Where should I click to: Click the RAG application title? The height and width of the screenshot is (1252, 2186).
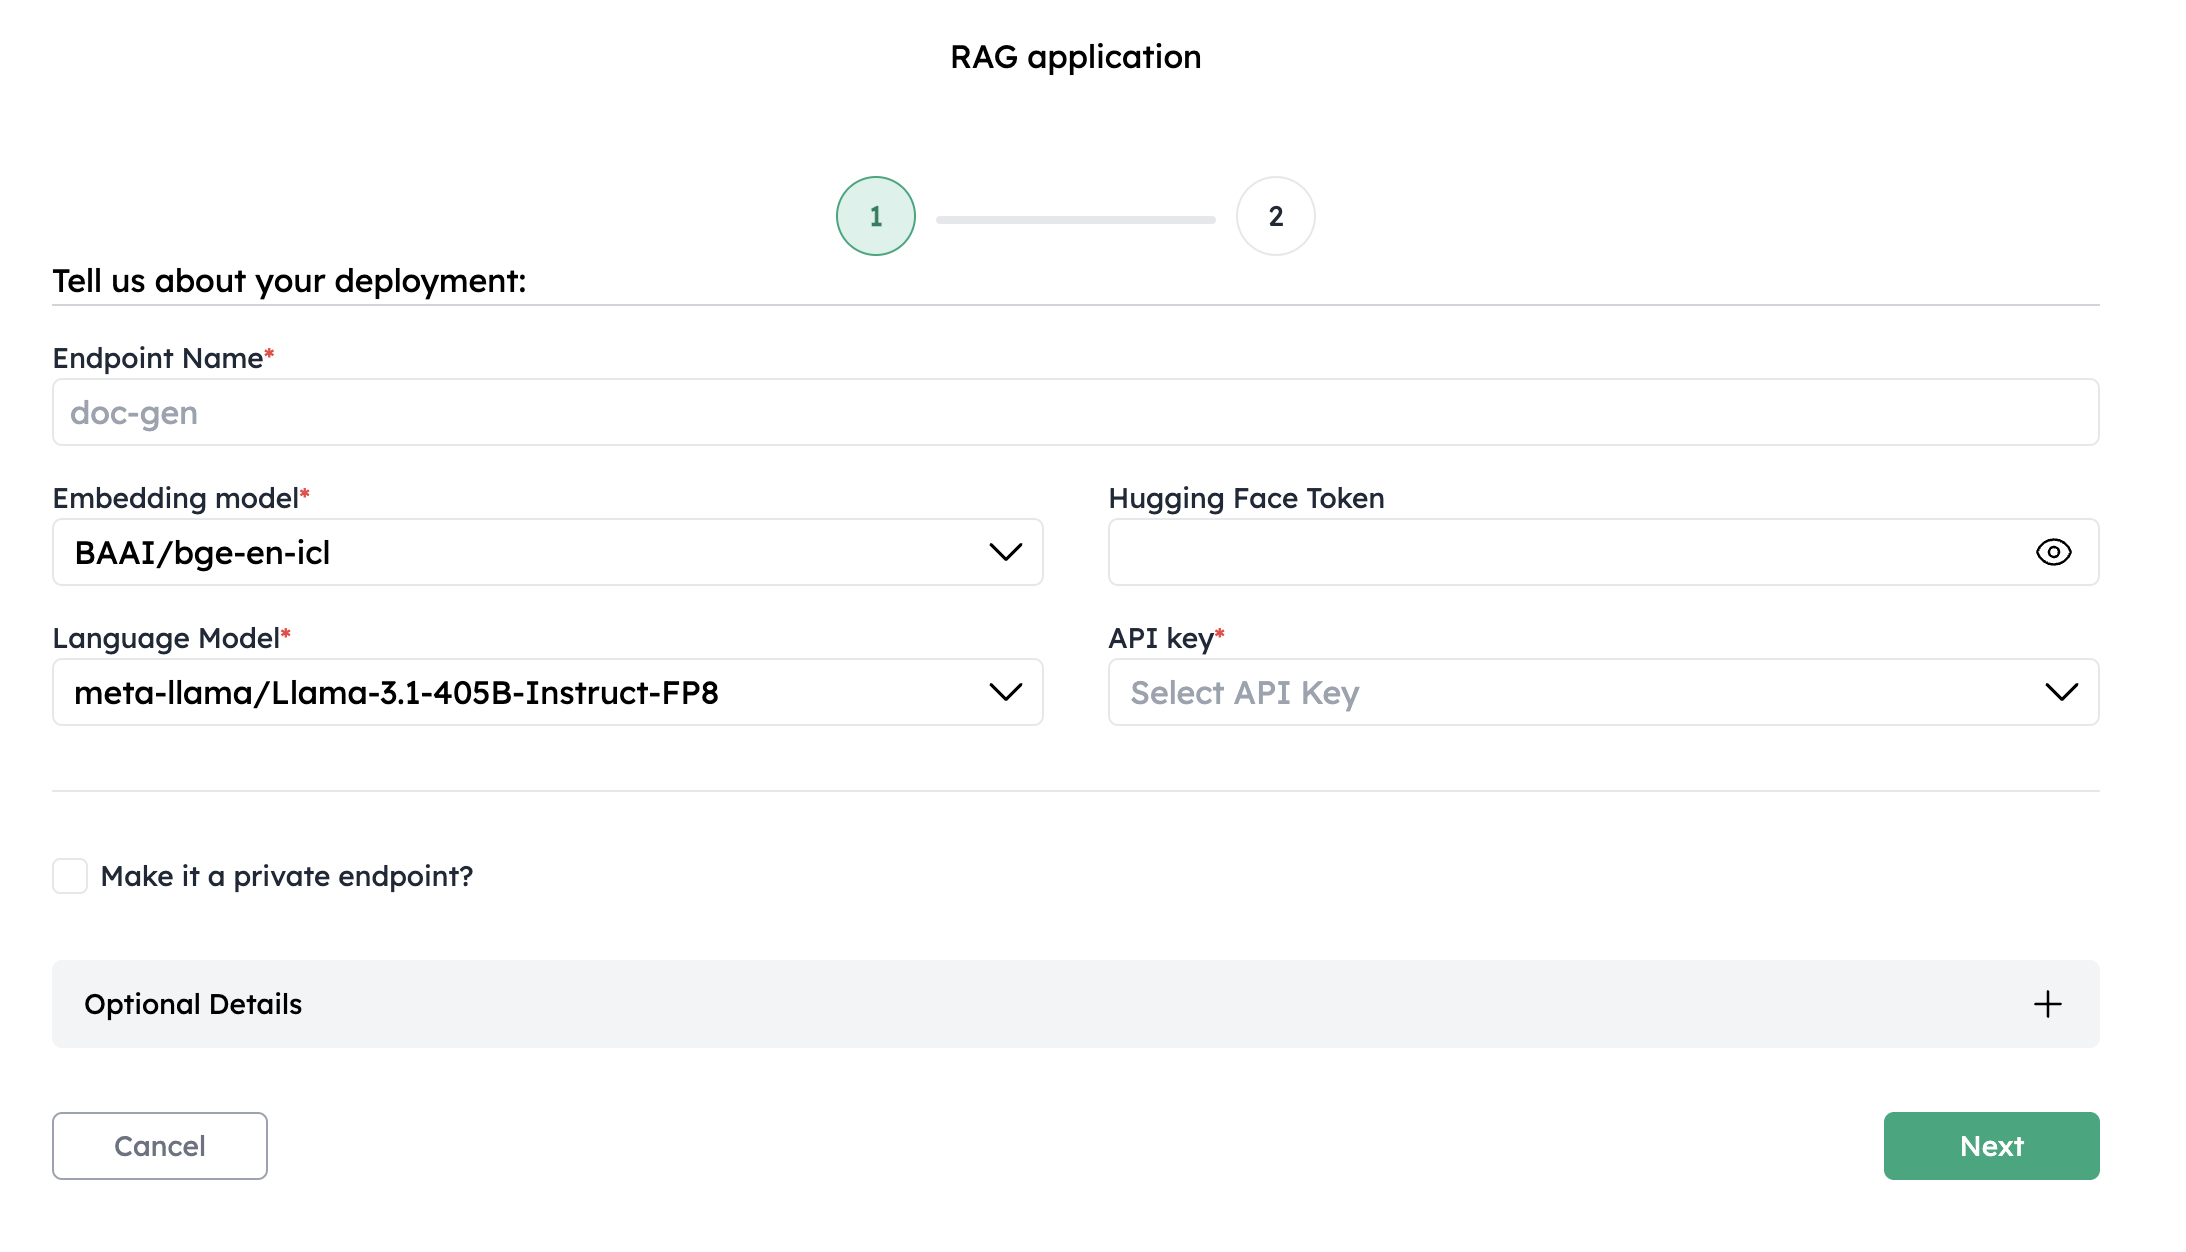pos(1076,57)
